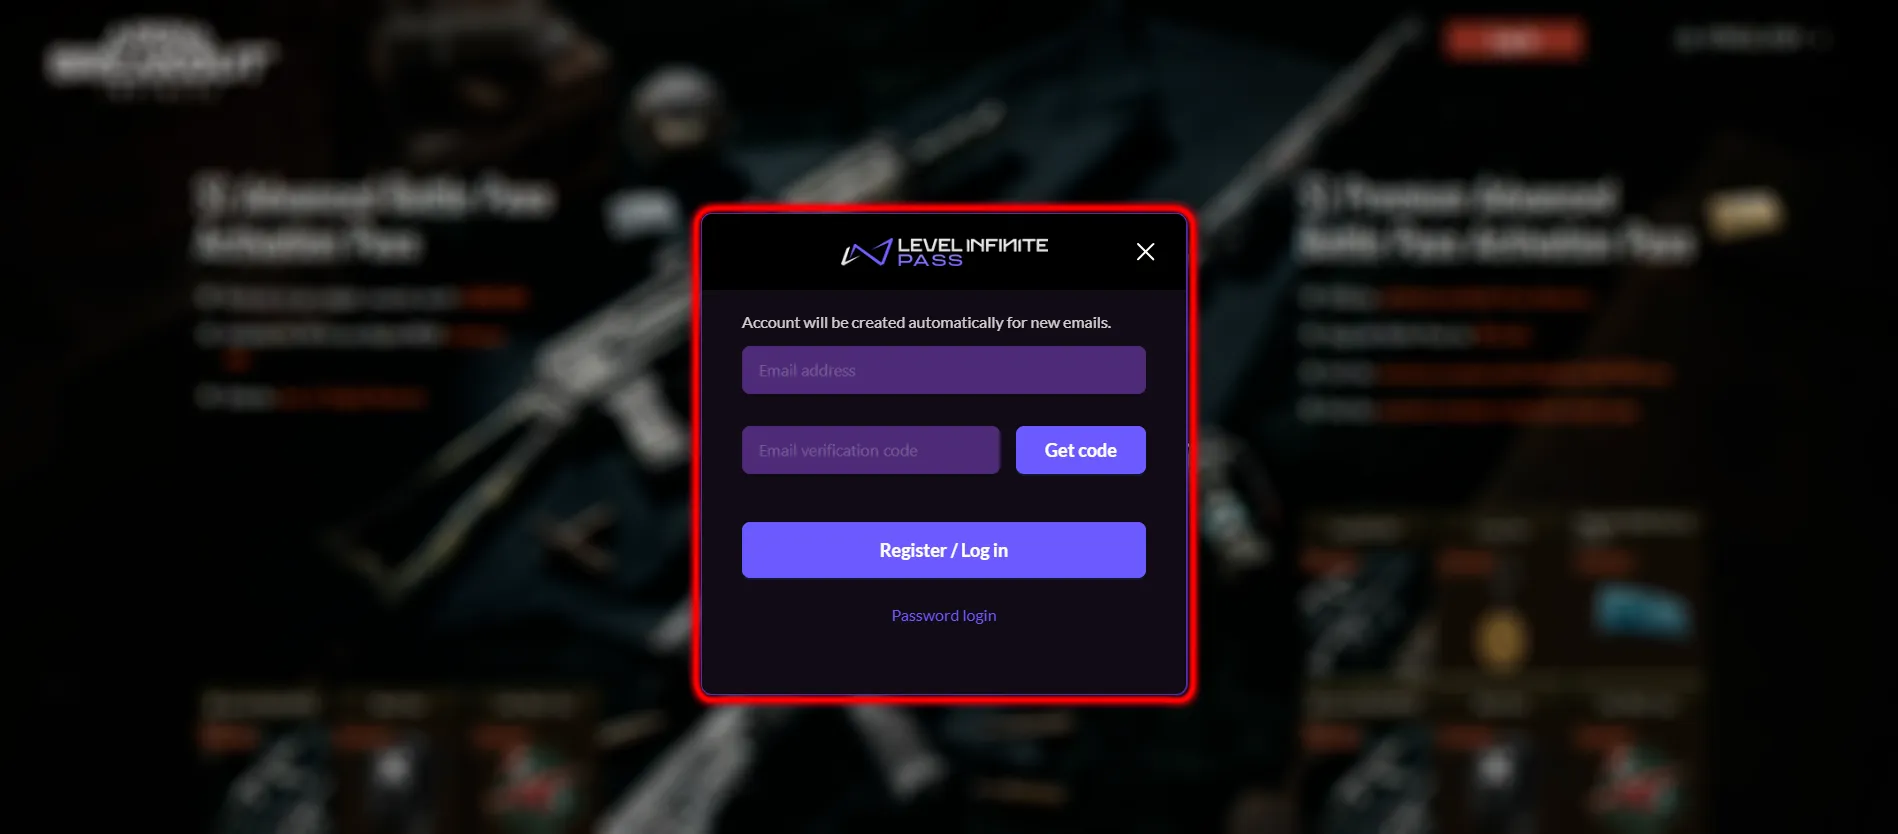Screen dimensions: 1898x834
Task: Click the left Advanced Battle Pass heading
Action: pyautogui.click(x=375, y=220)
